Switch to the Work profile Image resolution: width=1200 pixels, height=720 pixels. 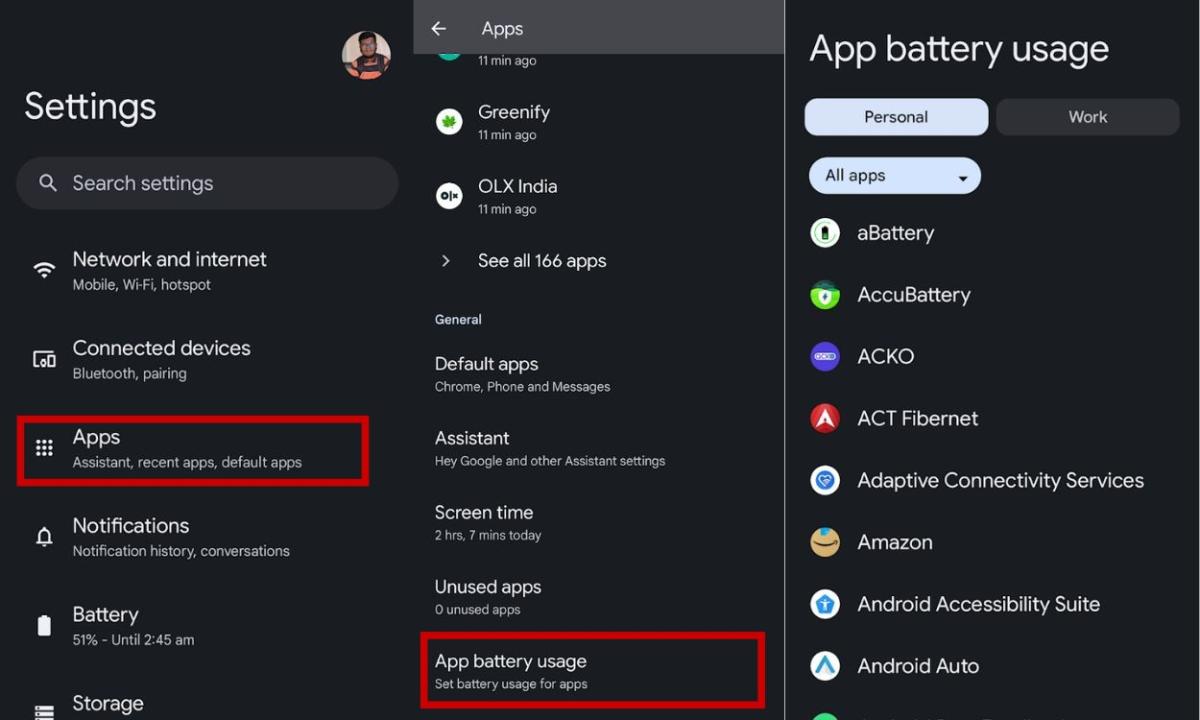click(1087, 117)
